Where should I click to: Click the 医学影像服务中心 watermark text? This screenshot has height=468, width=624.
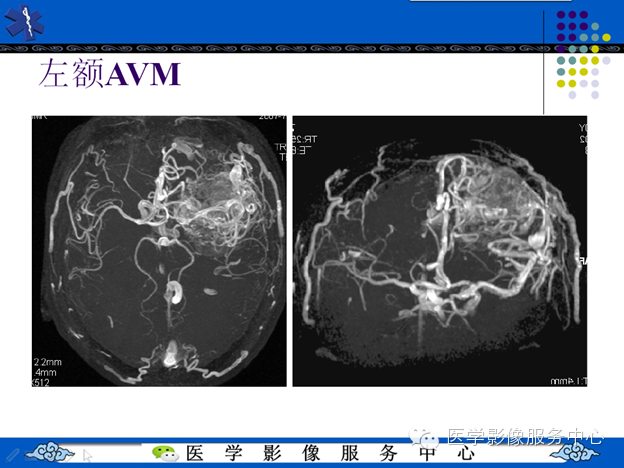coord(525,437)
